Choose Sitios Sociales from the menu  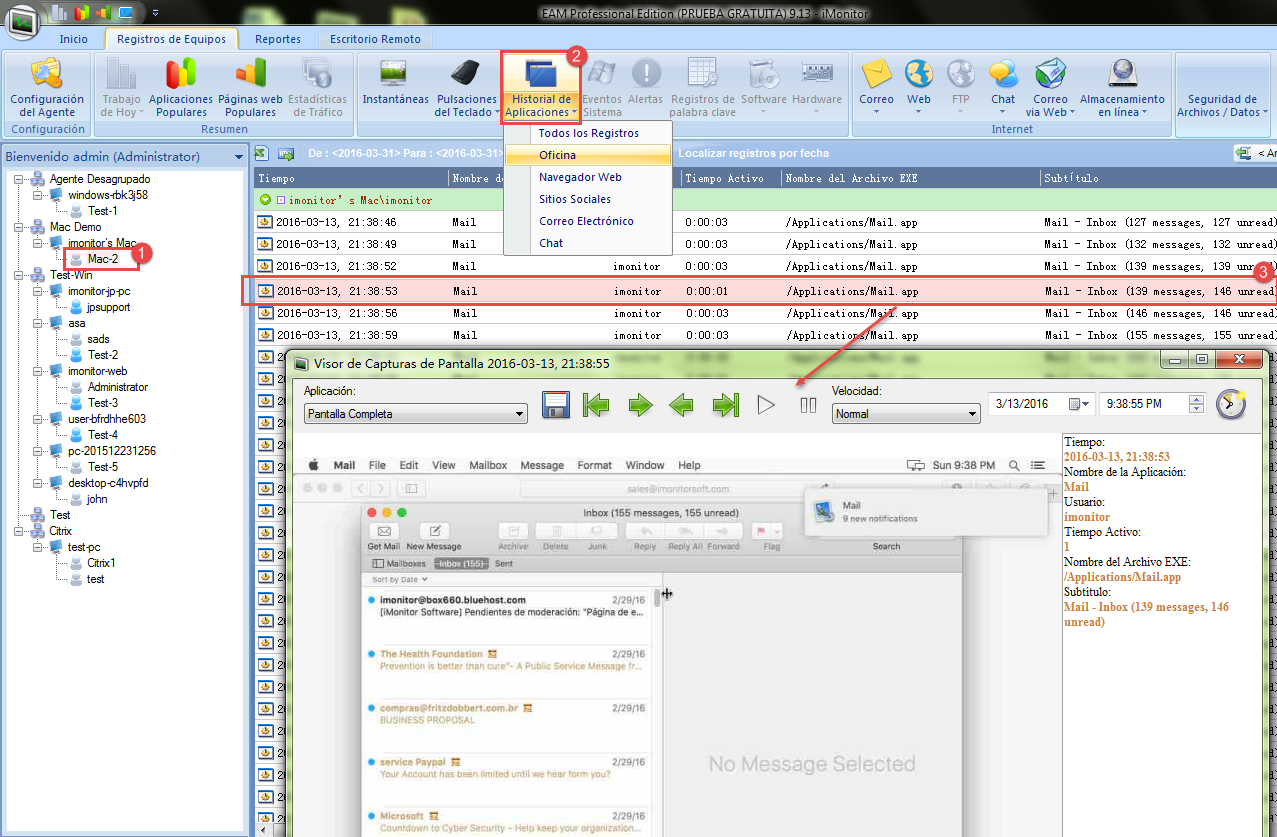(x=588, y=199)
